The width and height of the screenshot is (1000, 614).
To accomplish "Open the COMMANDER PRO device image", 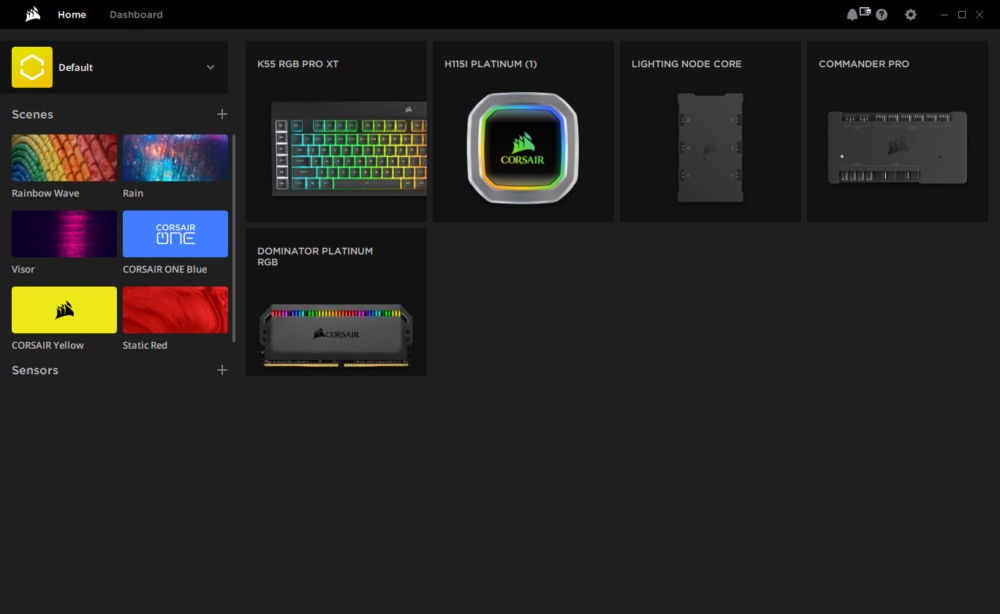I will coord(897,148).
